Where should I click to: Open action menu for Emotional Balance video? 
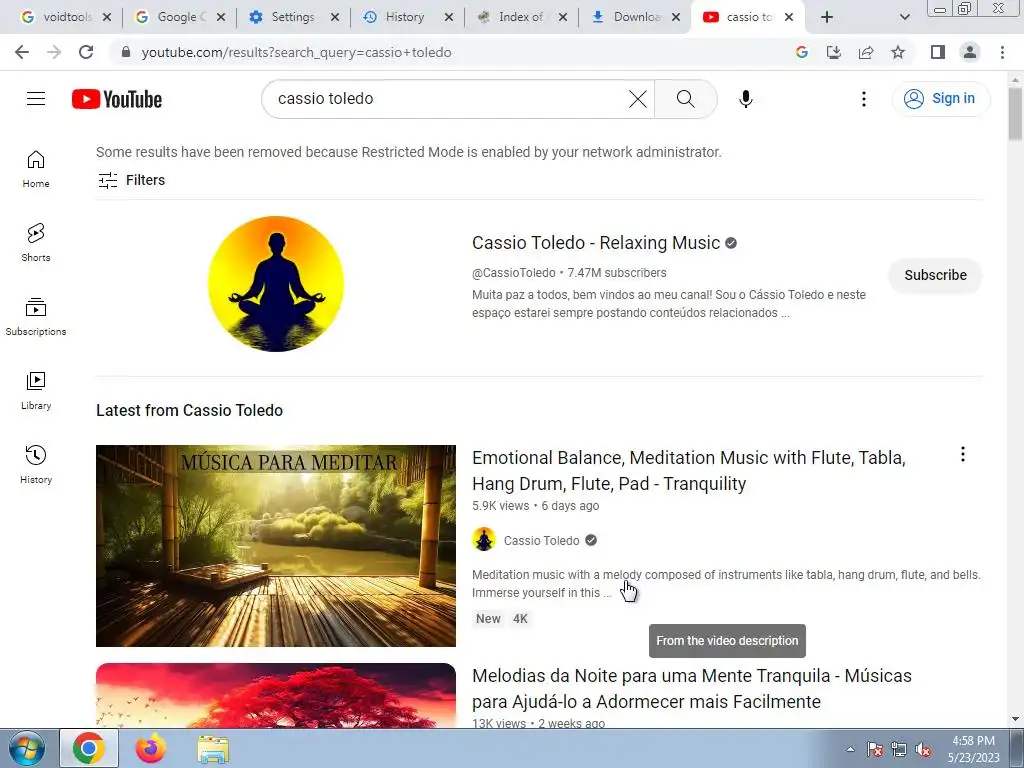tap(963, 455)
